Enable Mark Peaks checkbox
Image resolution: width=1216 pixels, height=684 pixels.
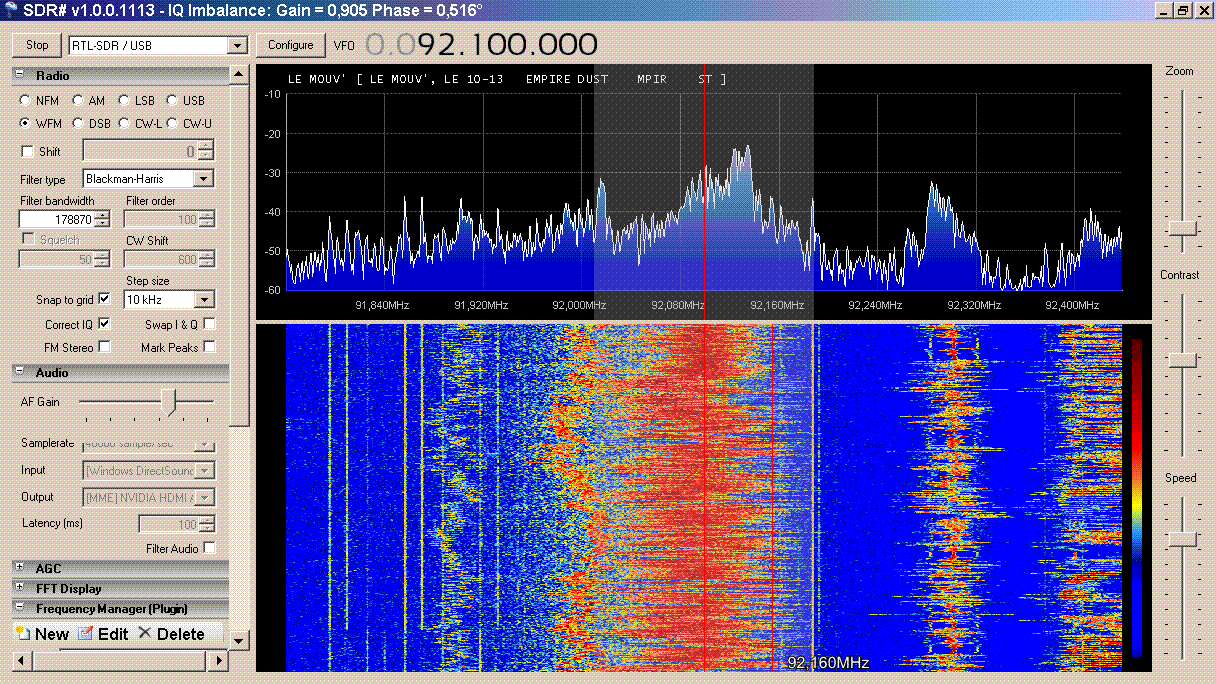(209, 347)
